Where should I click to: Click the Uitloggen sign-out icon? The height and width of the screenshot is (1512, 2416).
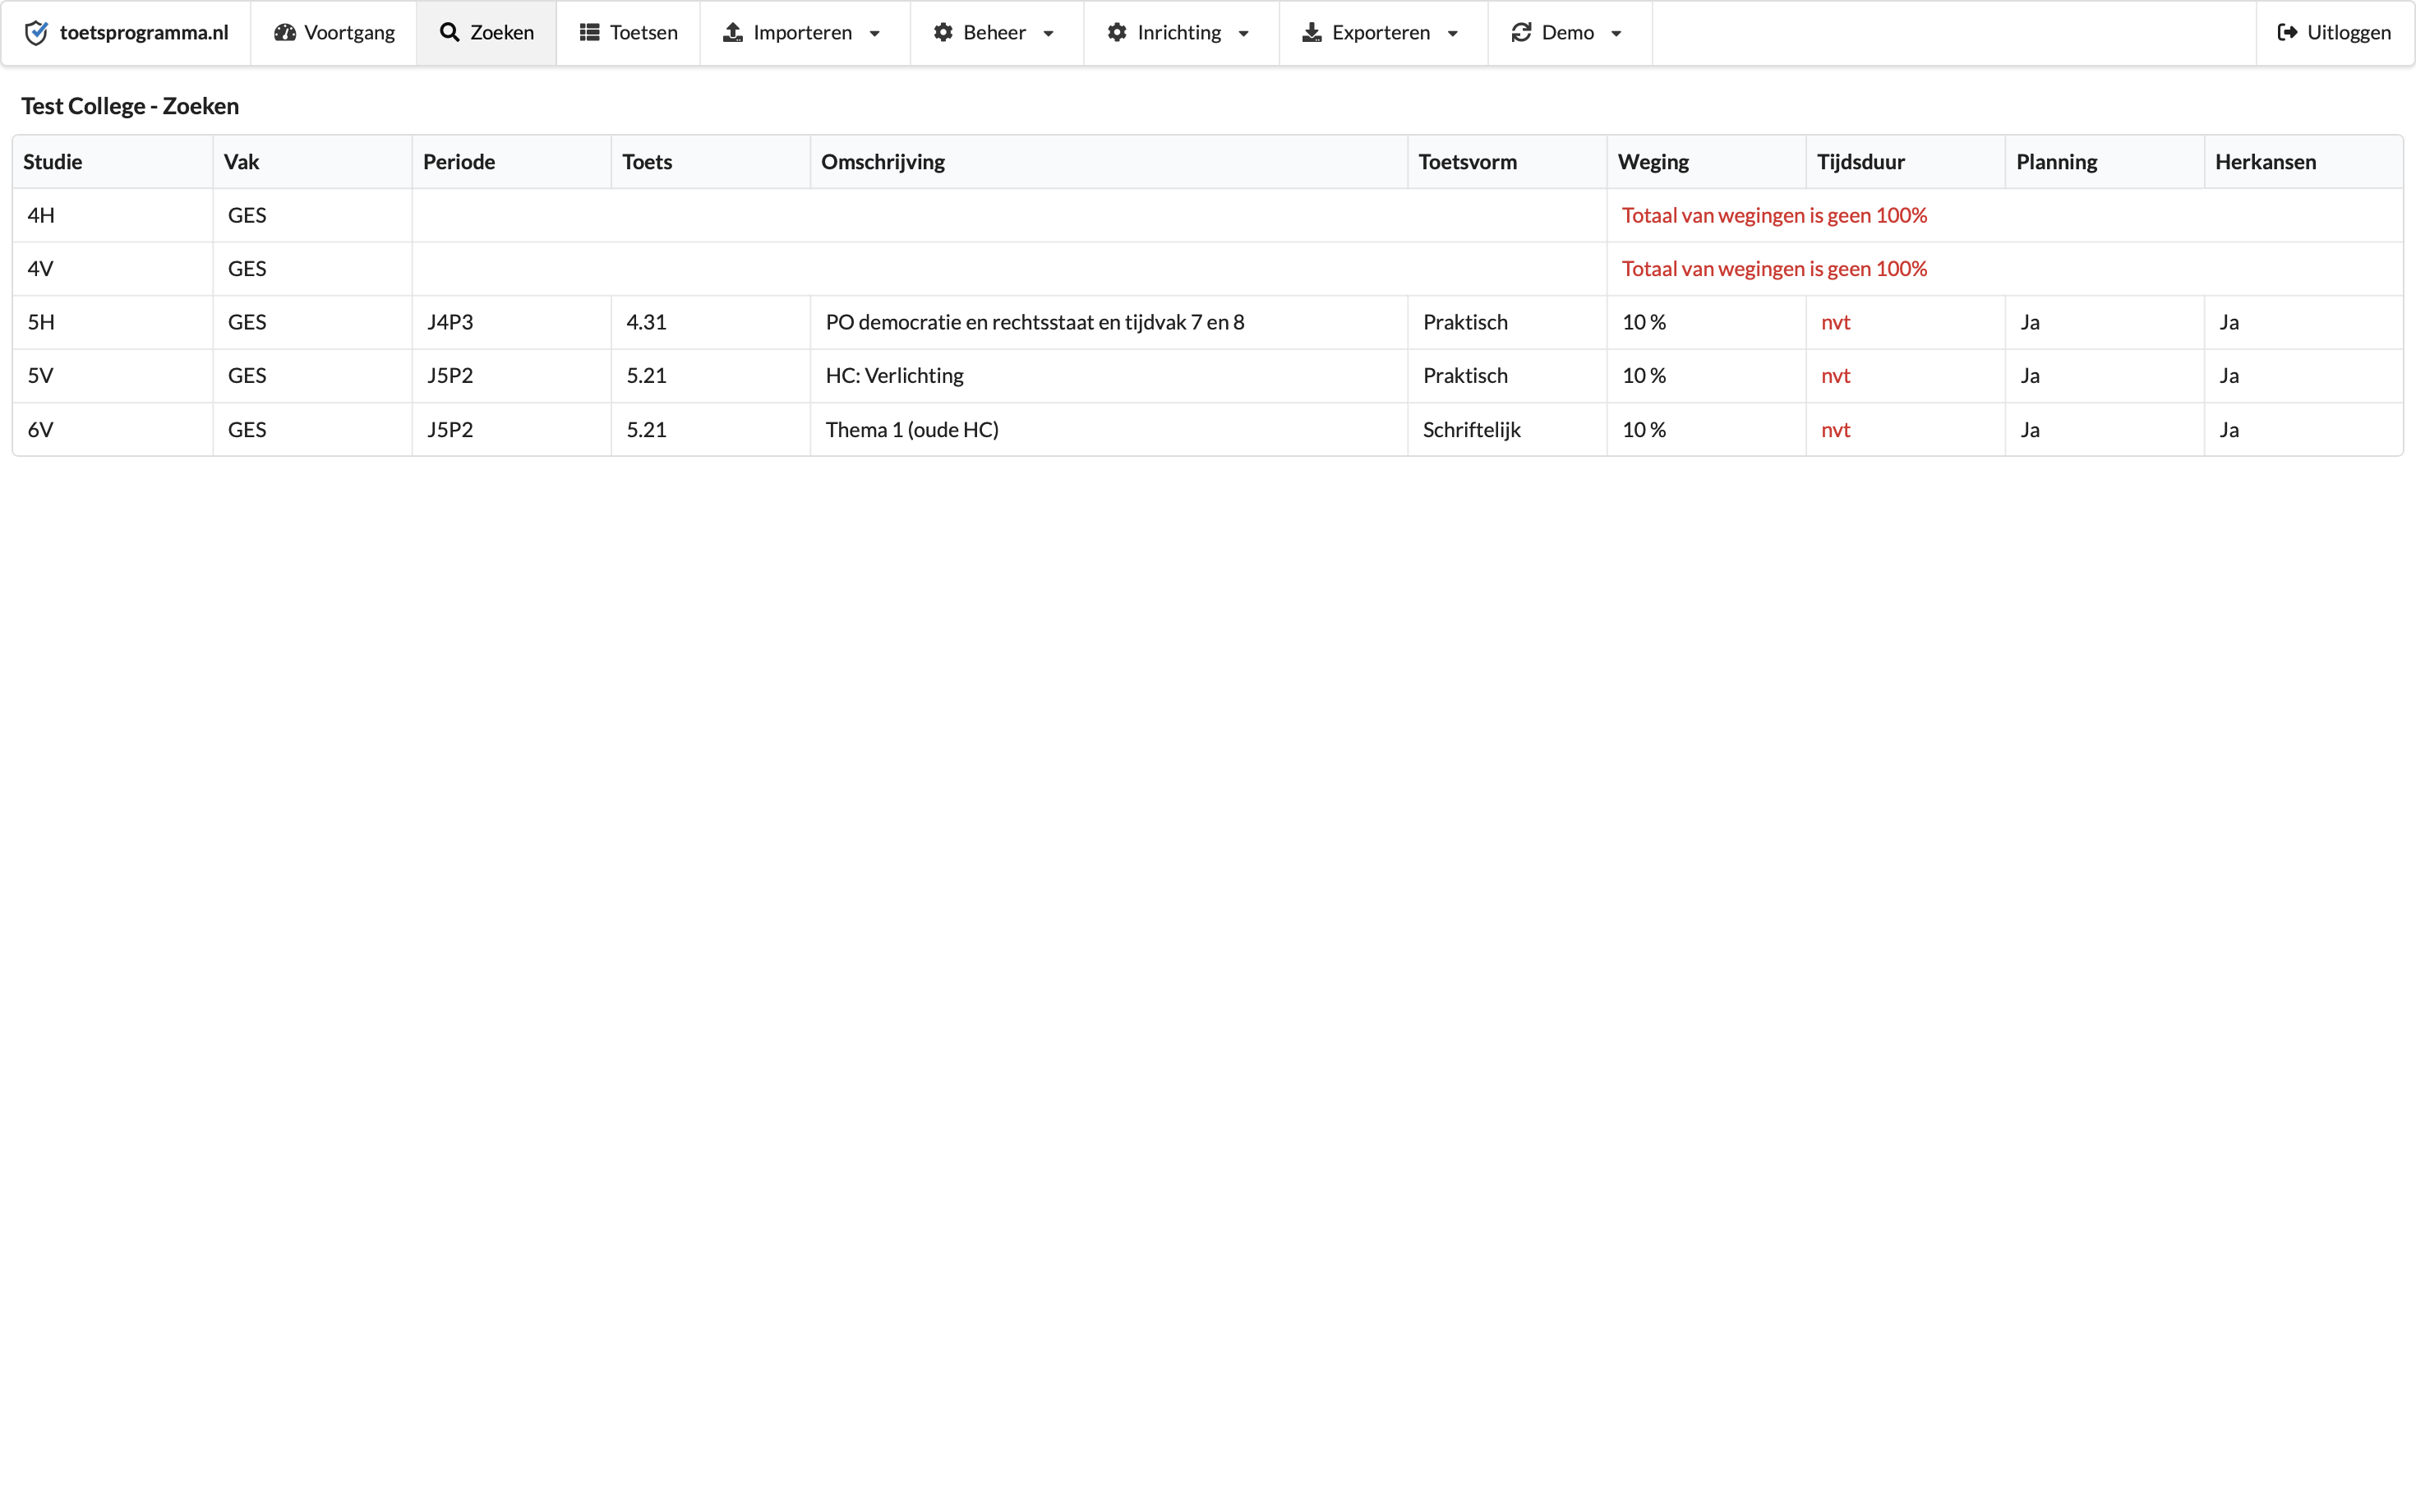[2287, 33]
